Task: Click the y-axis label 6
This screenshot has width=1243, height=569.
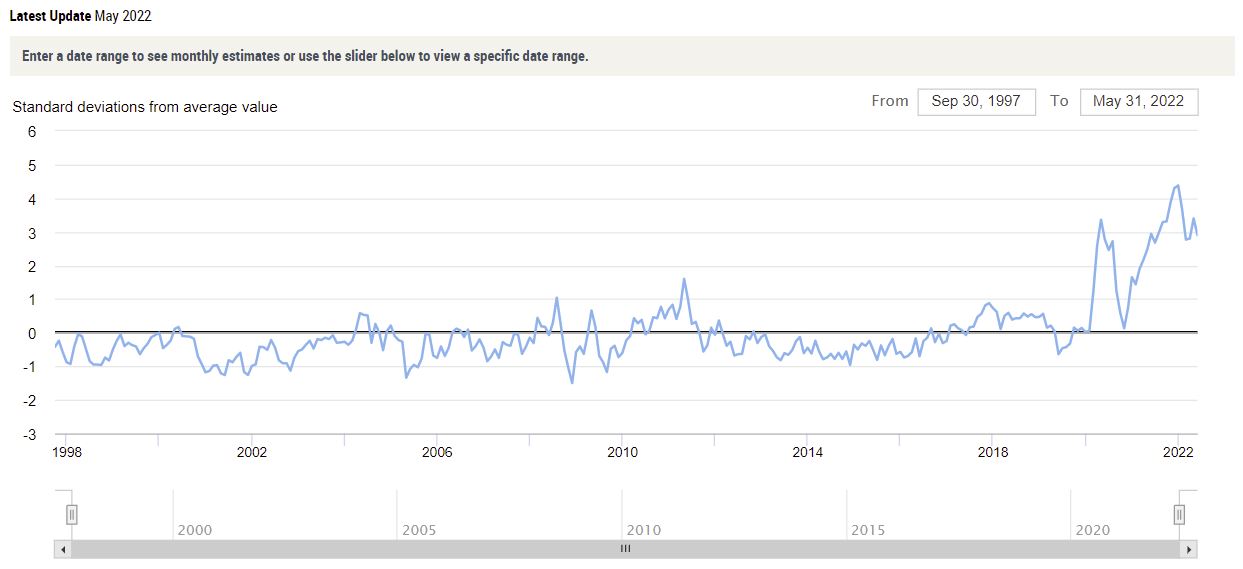Action: point(32,131)
